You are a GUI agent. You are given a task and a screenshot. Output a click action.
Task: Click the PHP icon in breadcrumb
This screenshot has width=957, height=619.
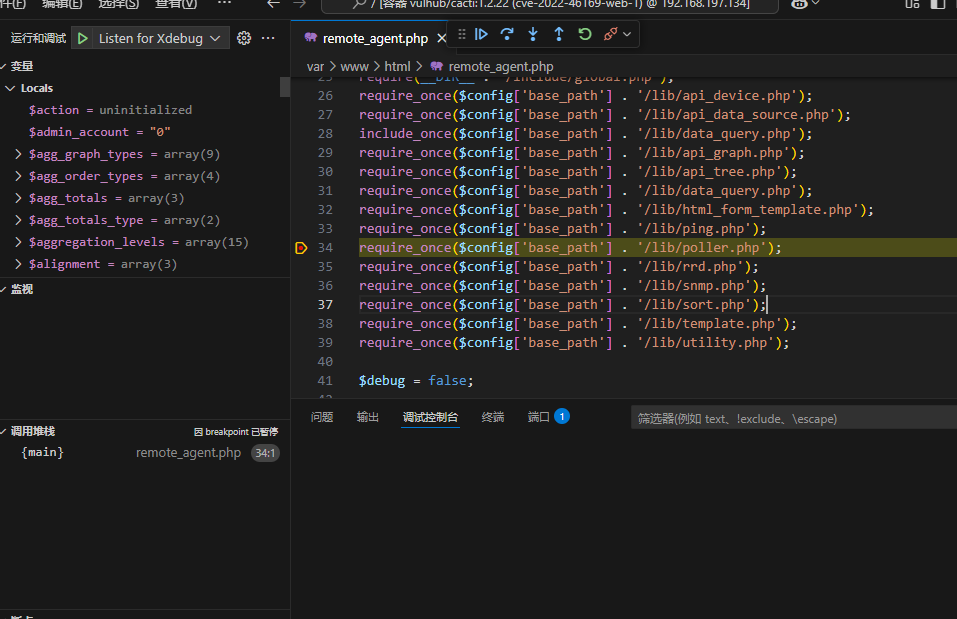pos(436,67)
